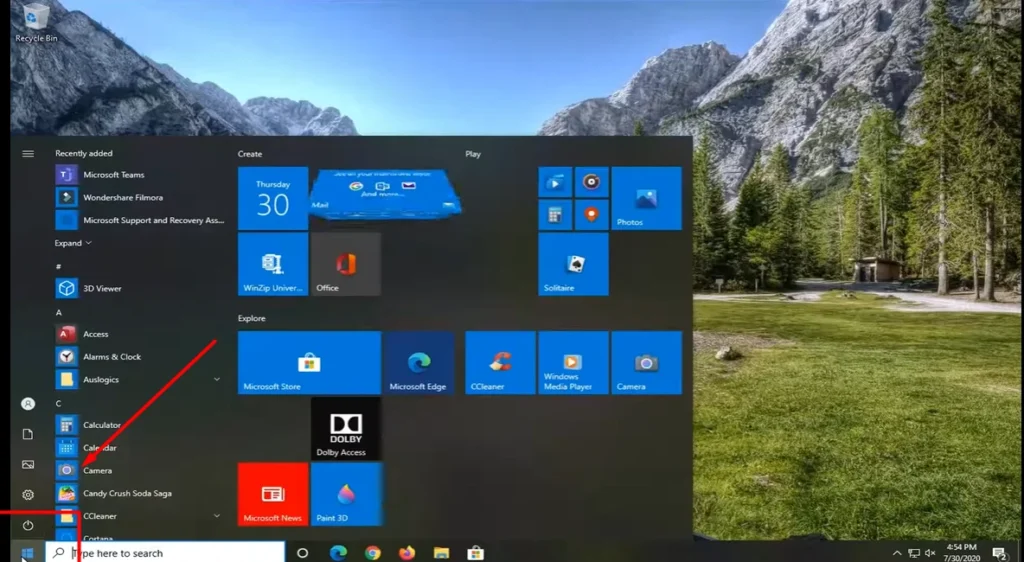Launch Firefox from the taskbar

(407, 553)
